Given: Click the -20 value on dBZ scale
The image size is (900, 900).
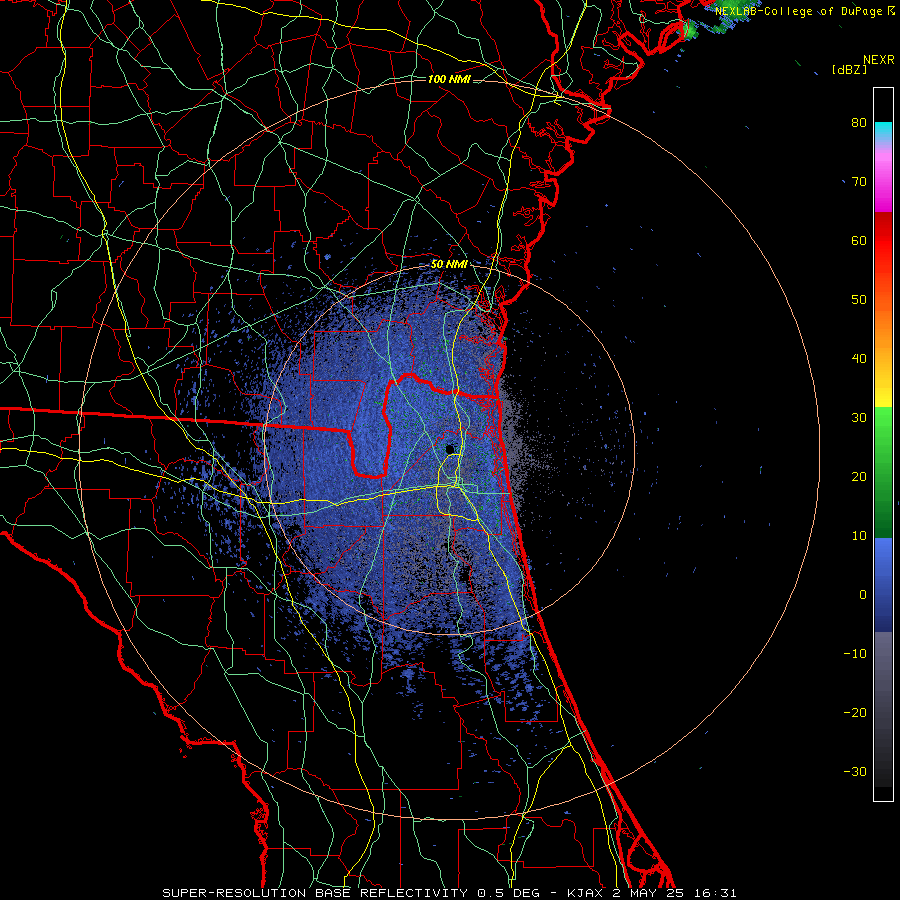Looking at the screenshot, I should [x=855, y=713].
